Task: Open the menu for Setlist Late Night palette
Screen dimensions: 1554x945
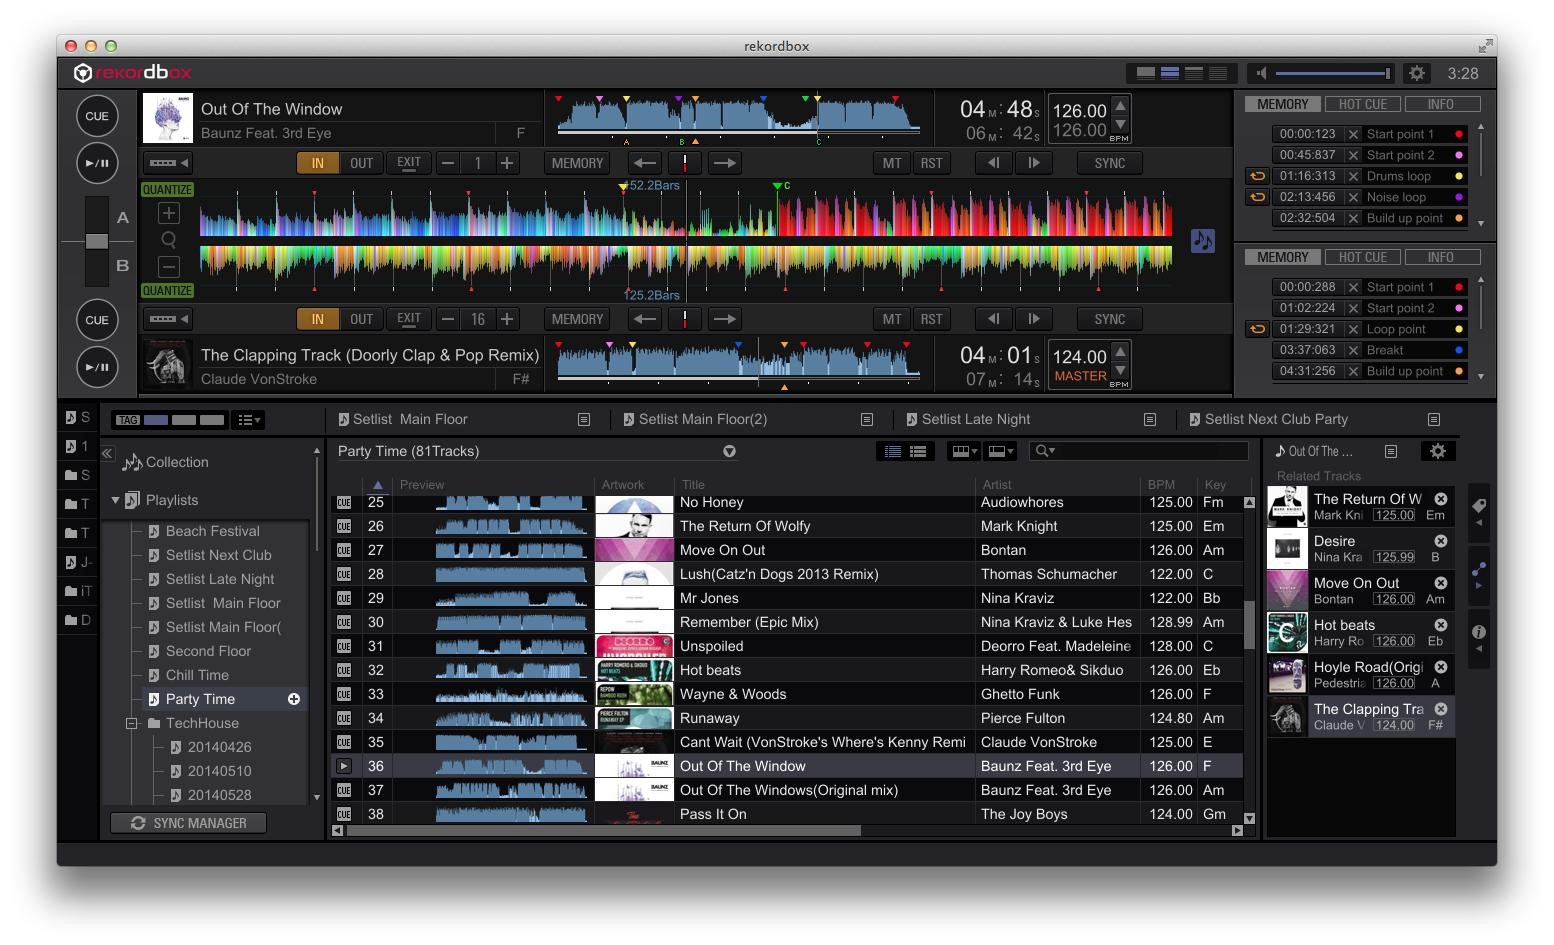Action: coord(1150,420)
